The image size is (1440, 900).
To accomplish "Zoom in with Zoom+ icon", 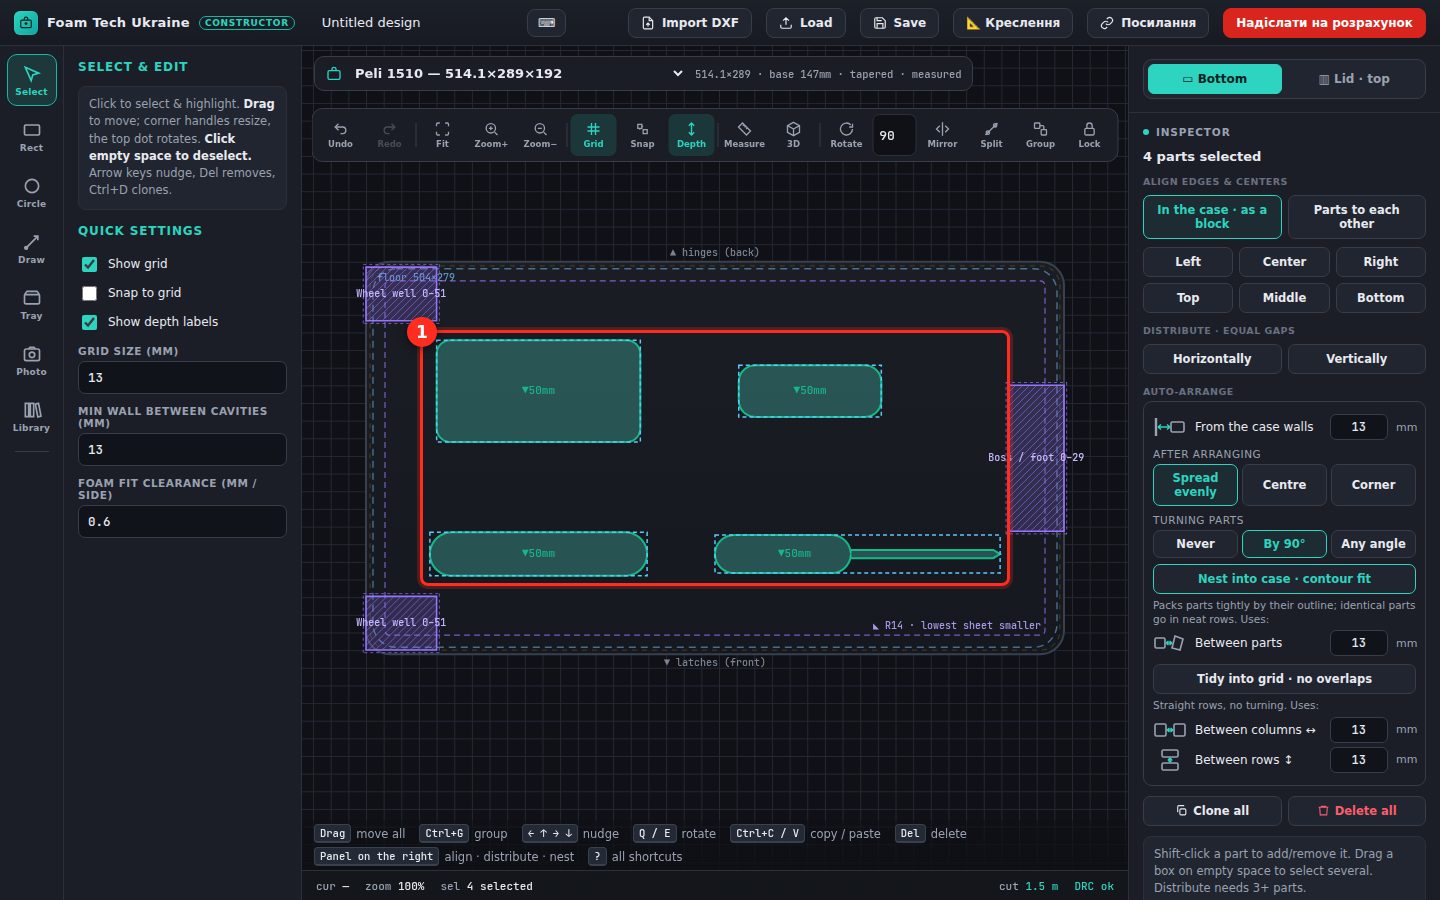I will click(491, 135).
